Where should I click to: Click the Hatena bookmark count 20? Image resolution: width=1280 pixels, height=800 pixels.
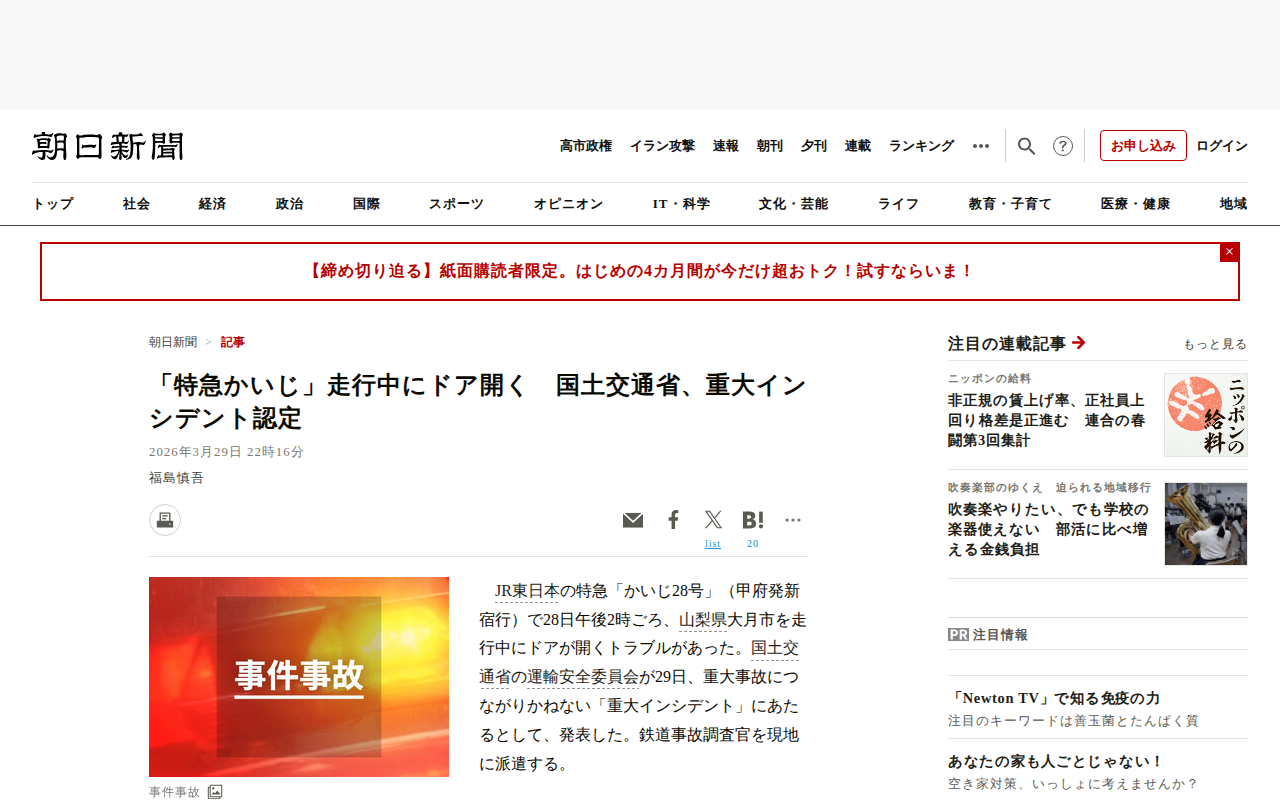pos(753,544)
